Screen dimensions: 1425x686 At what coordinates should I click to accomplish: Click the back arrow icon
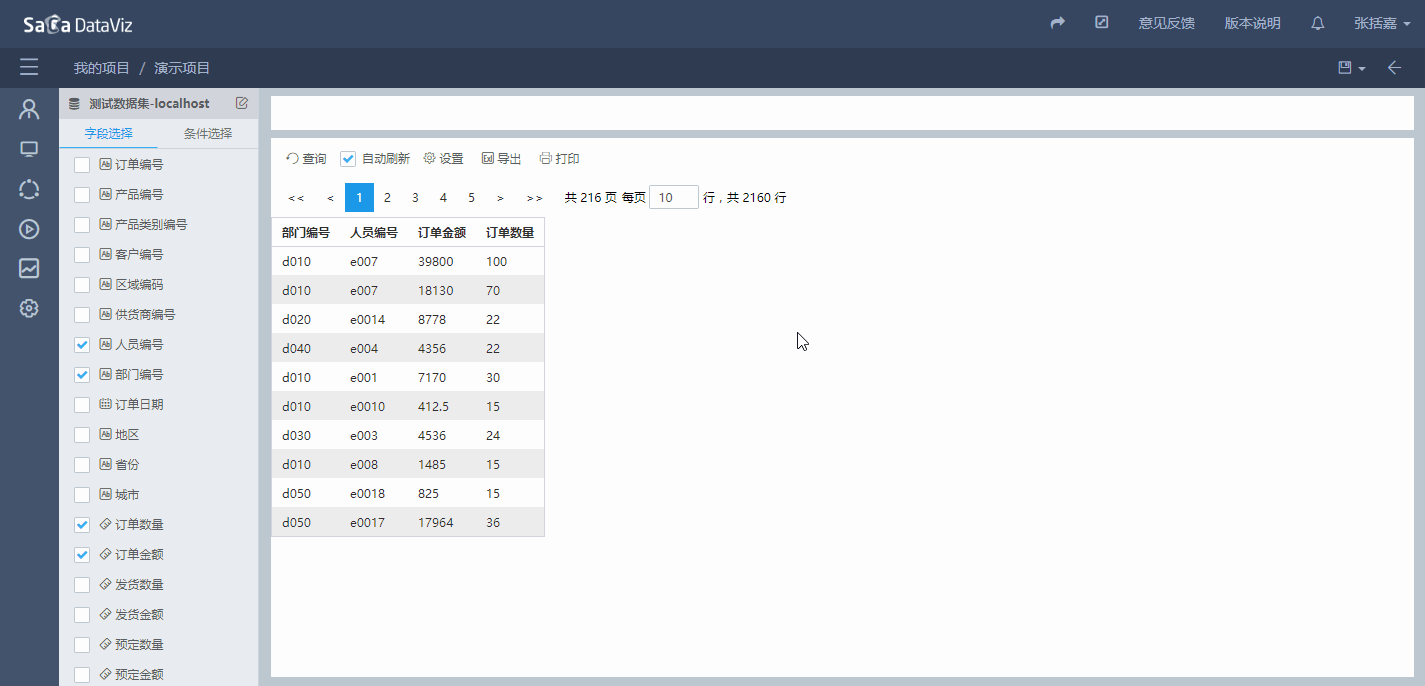point(1395,67)
